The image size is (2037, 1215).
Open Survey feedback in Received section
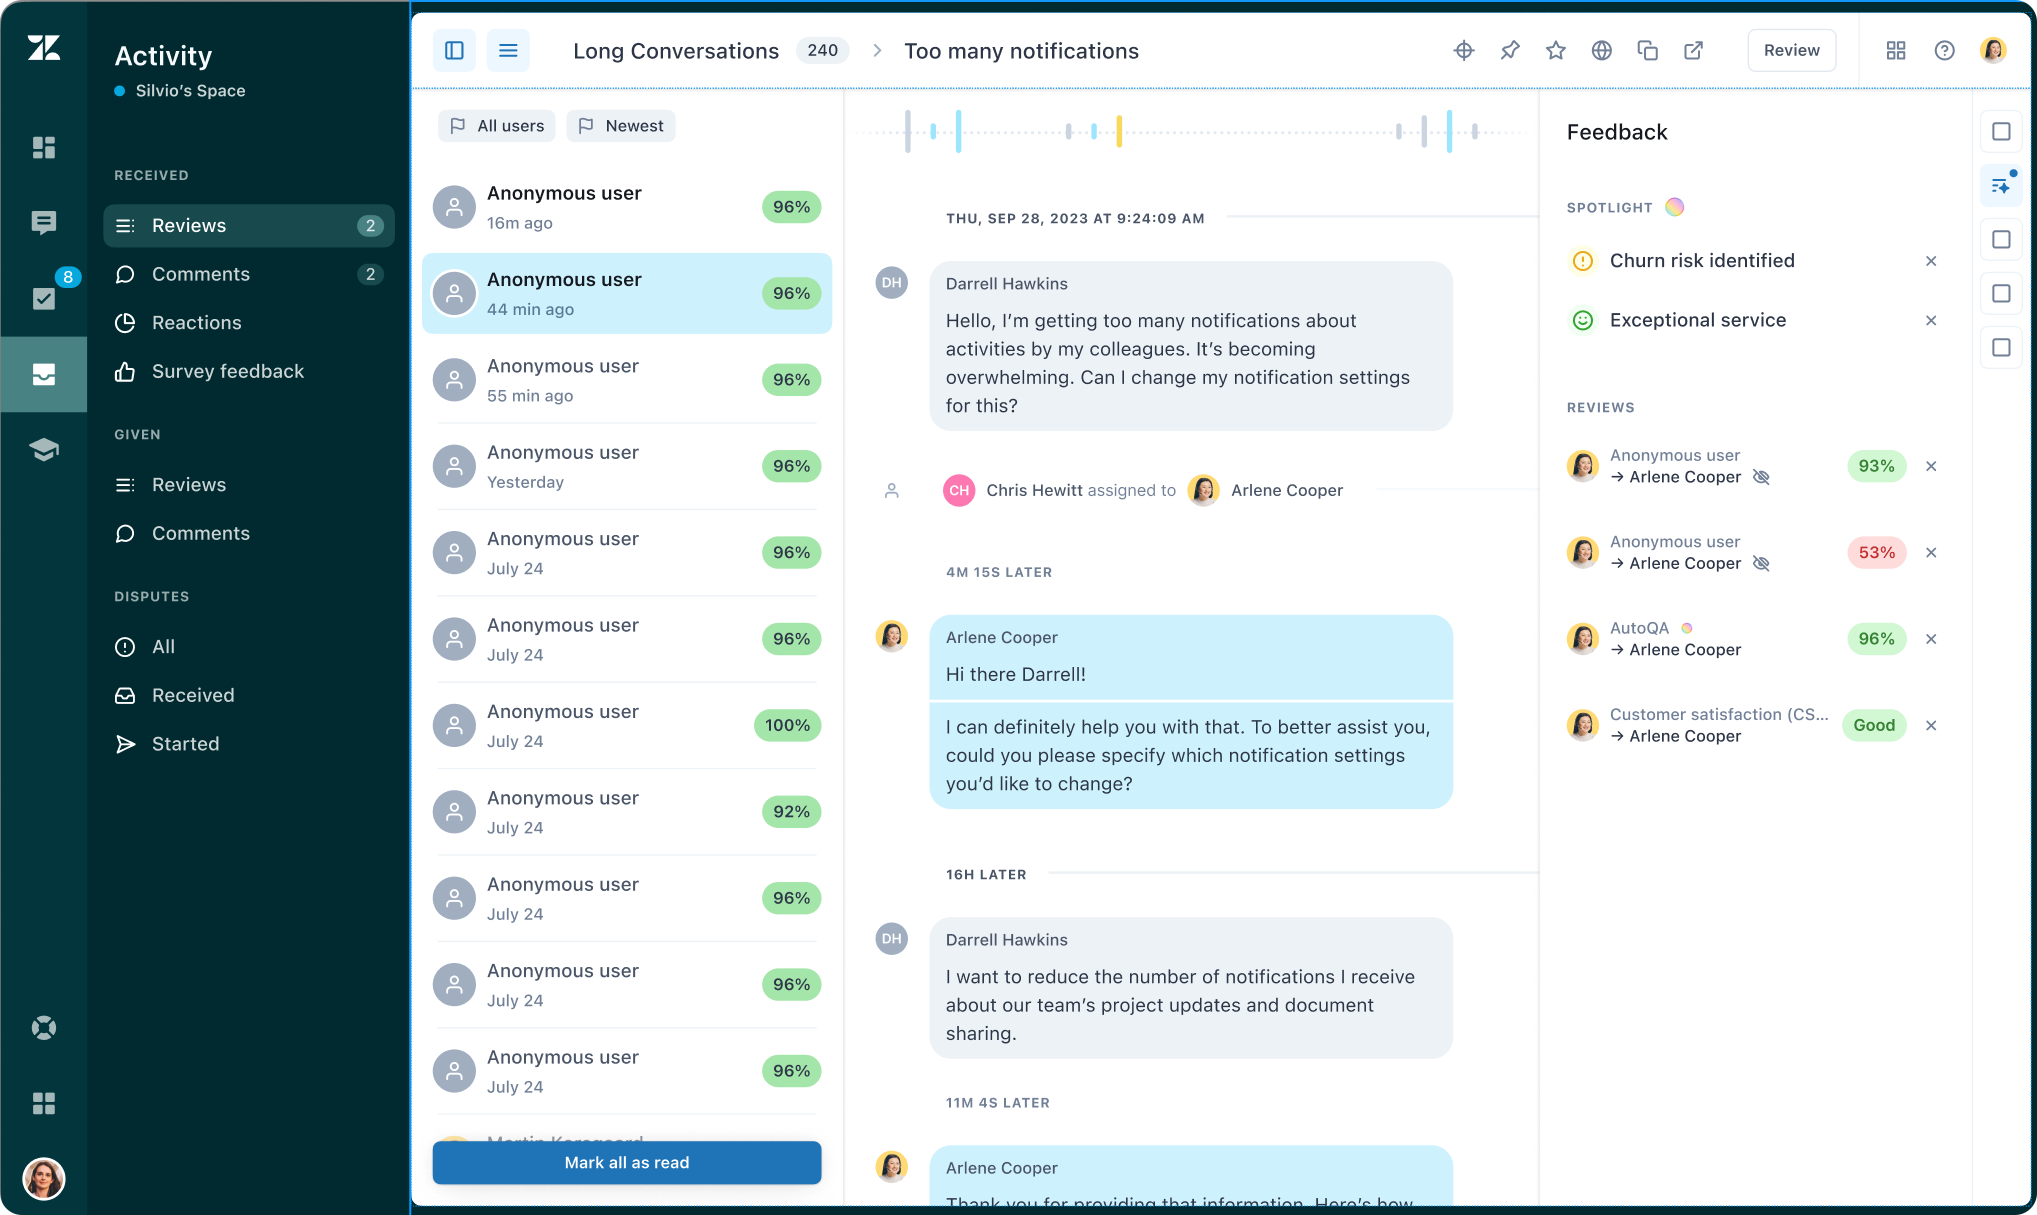pos(227,372)
